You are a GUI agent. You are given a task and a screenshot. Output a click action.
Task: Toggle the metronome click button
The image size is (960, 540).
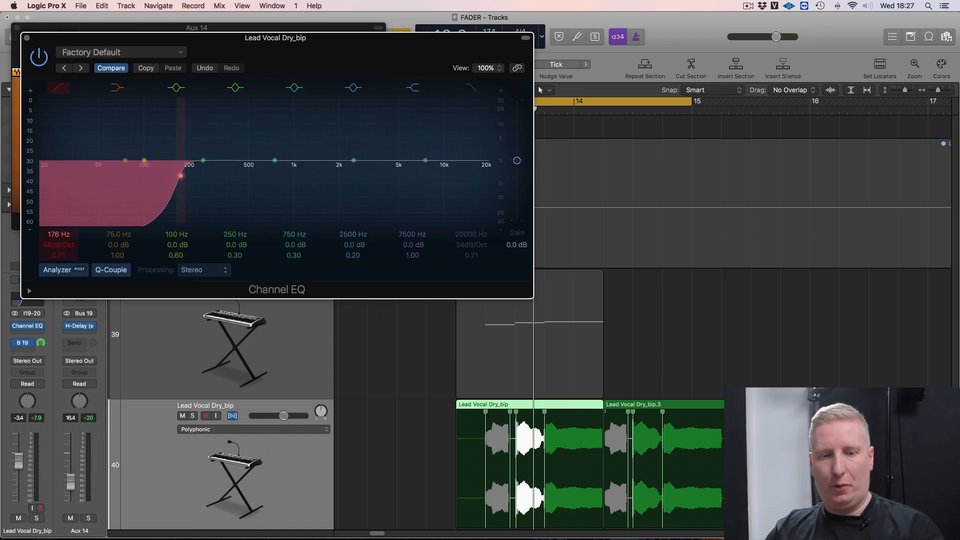click(x=636, y=37)
